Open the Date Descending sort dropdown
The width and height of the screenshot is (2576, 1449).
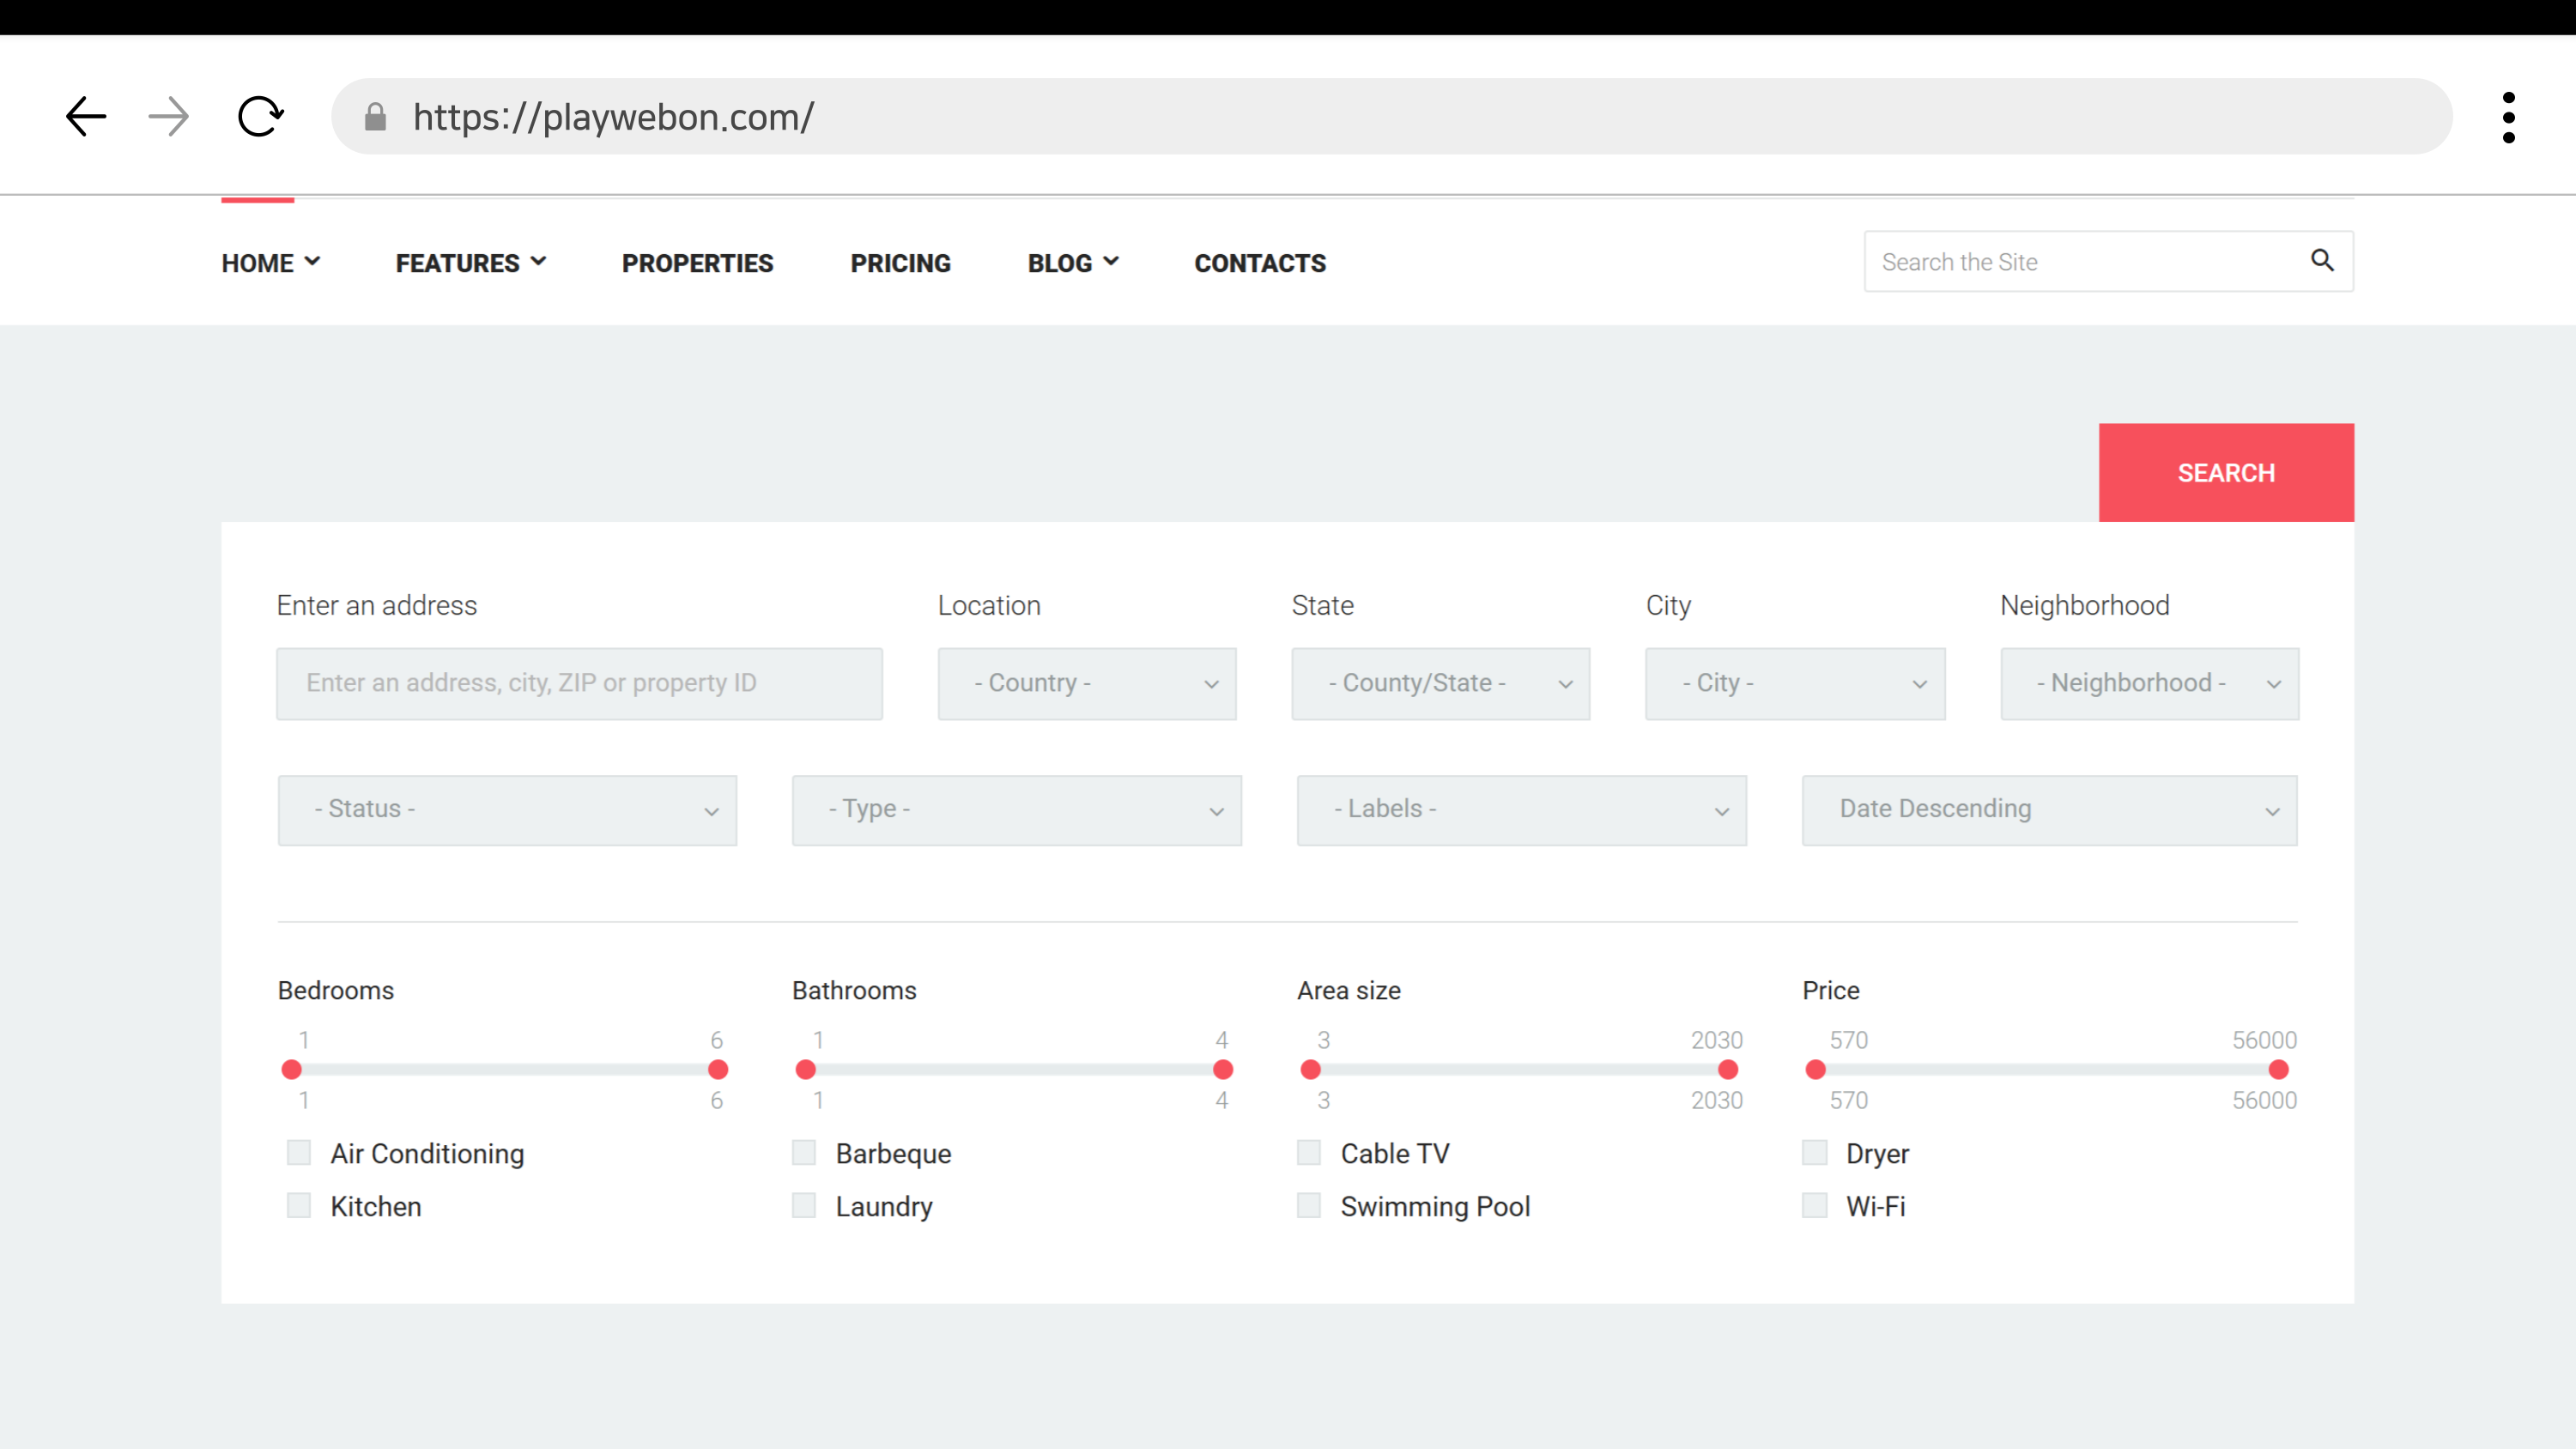(2049, 810)
